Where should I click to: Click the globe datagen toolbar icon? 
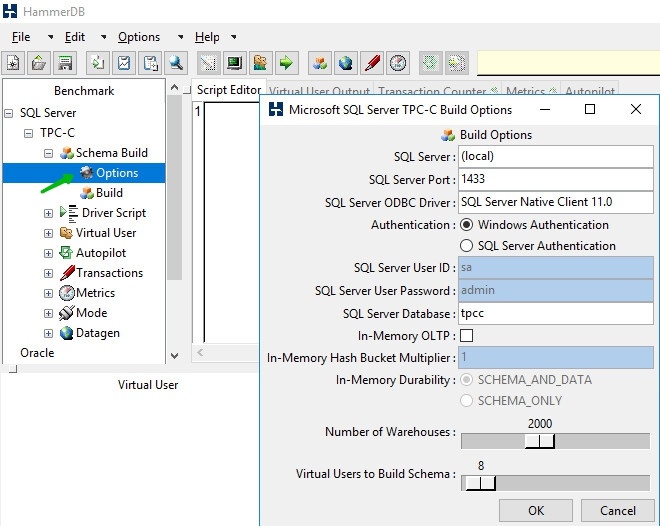pyautogui.click(x=346, y=63)
